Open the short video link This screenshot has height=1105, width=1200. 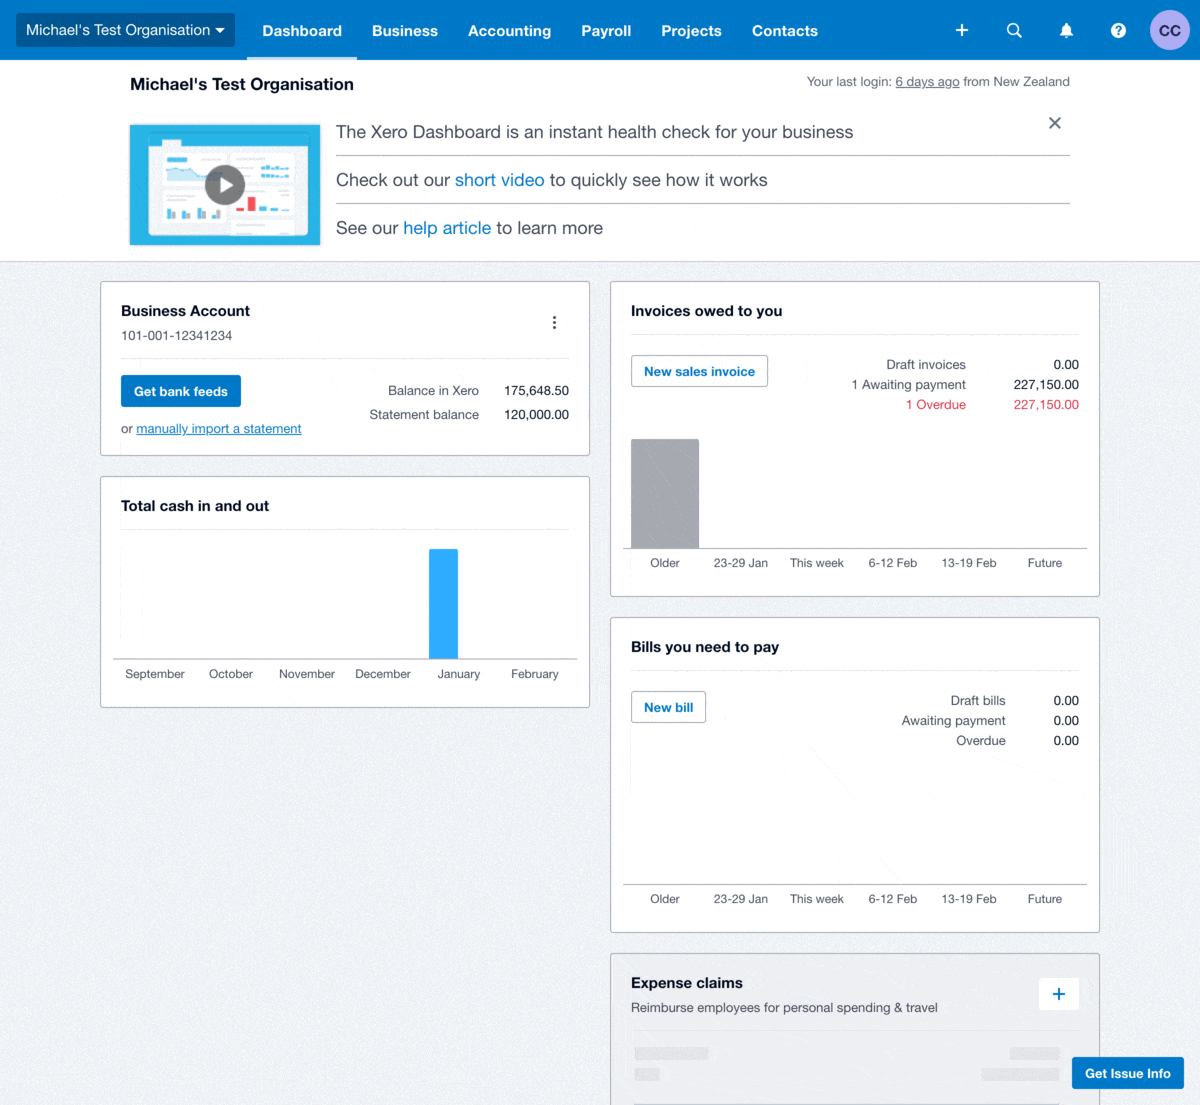tap(500, 180)
